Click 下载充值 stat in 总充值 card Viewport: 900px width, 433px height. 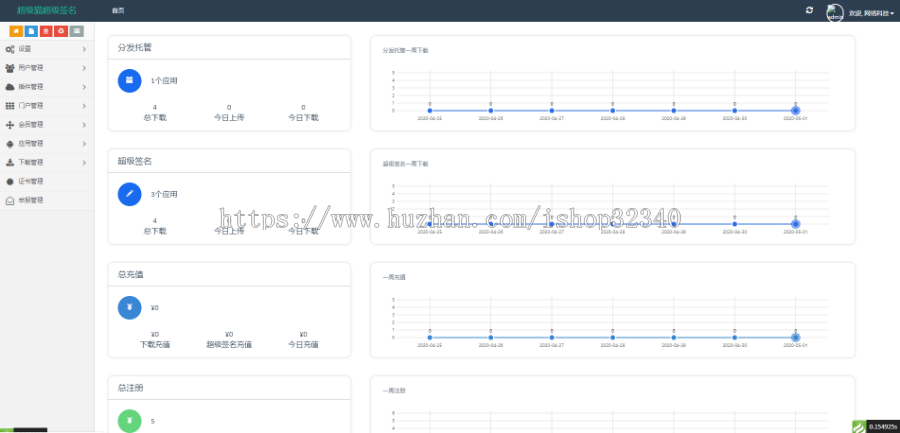point(155,340)
